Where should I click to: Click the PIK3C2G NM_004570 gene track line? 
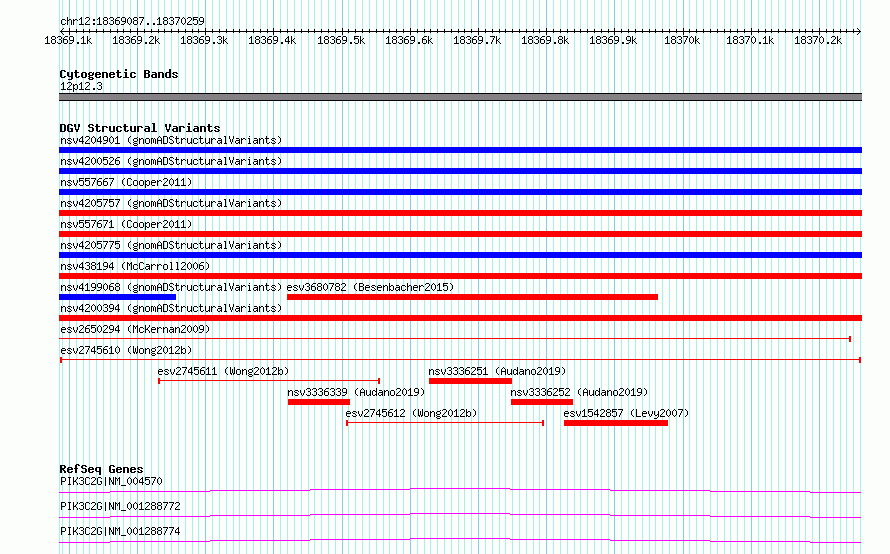click(x=460, y=490)
